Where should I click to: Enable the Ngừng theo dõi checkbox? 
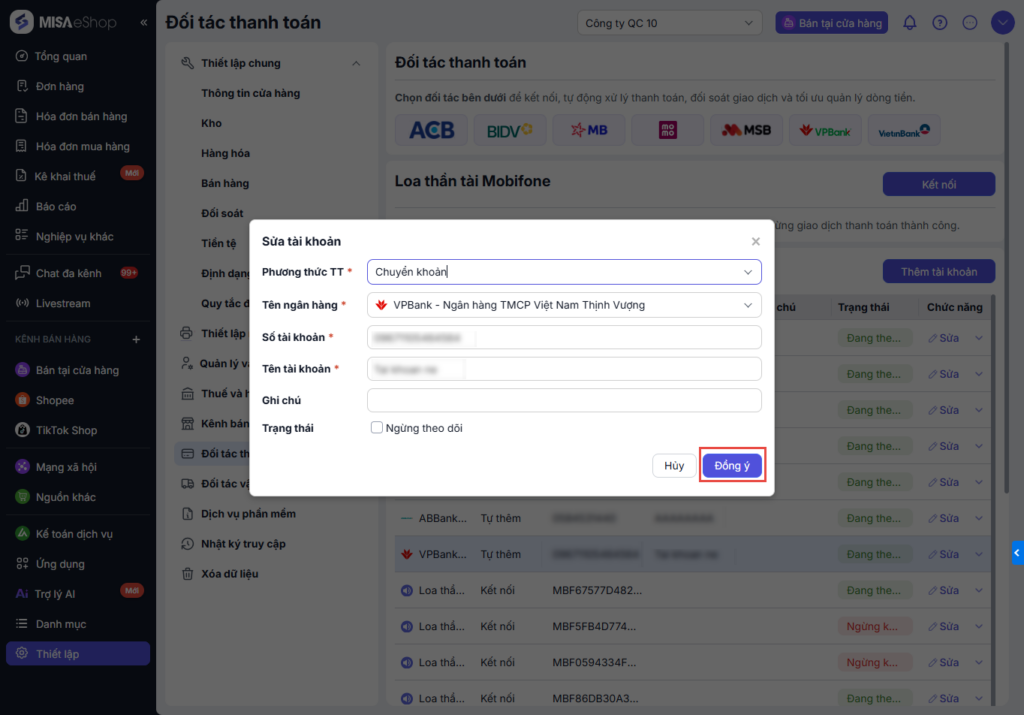[x=377, y=428]
